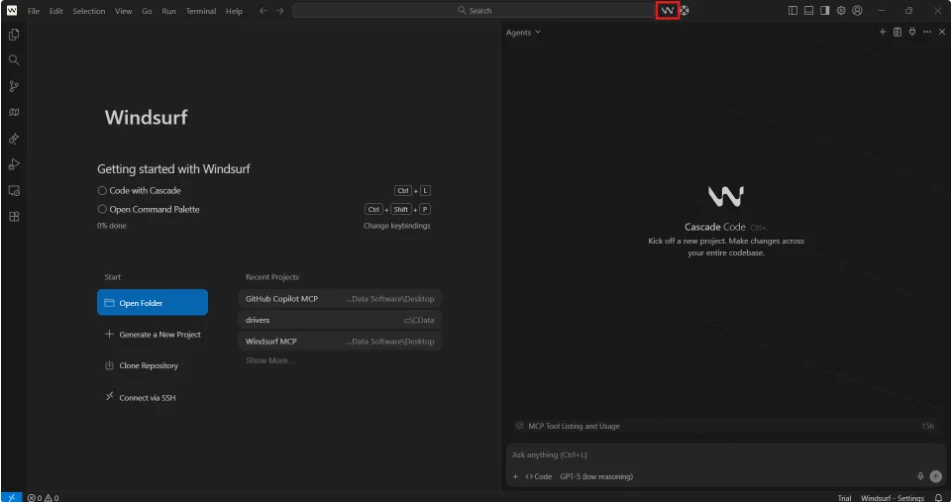Open Cascade more options ellipsis

927,32
